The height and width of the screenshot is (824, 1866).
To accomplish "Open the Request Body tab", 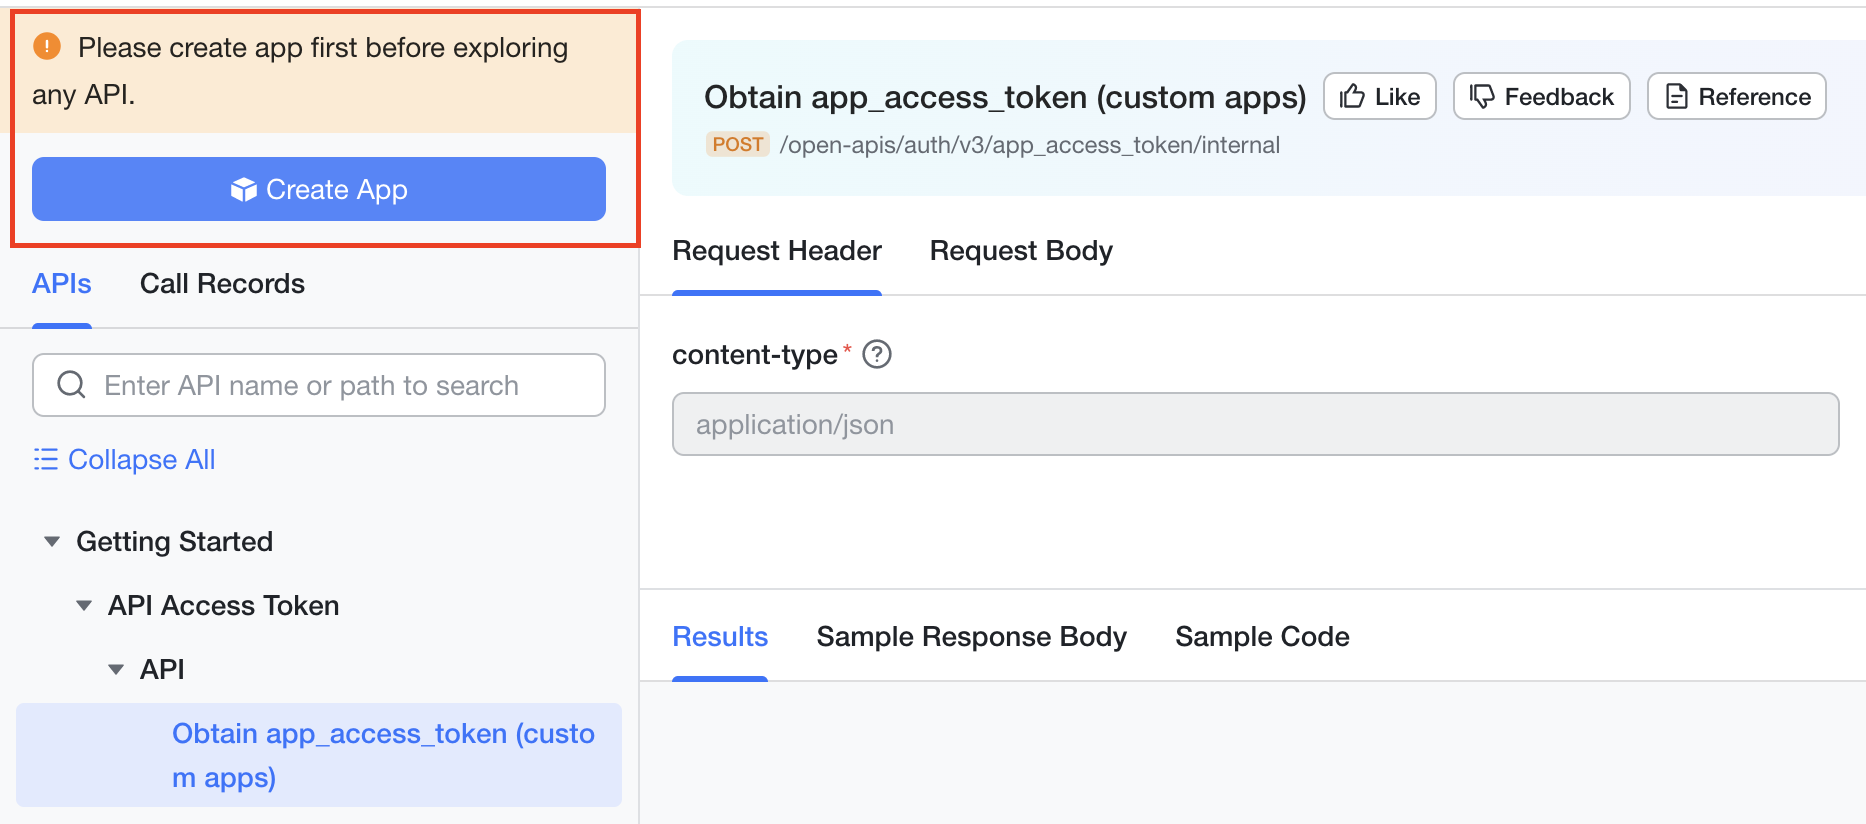I will coord(1021,251).
